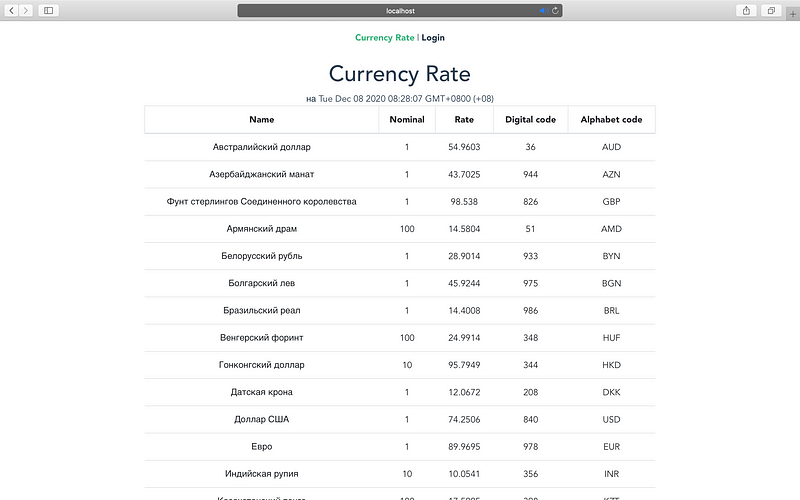The image size is (800, 500).
Task: Click the Name column header
Action: click(x=261, y=119)
